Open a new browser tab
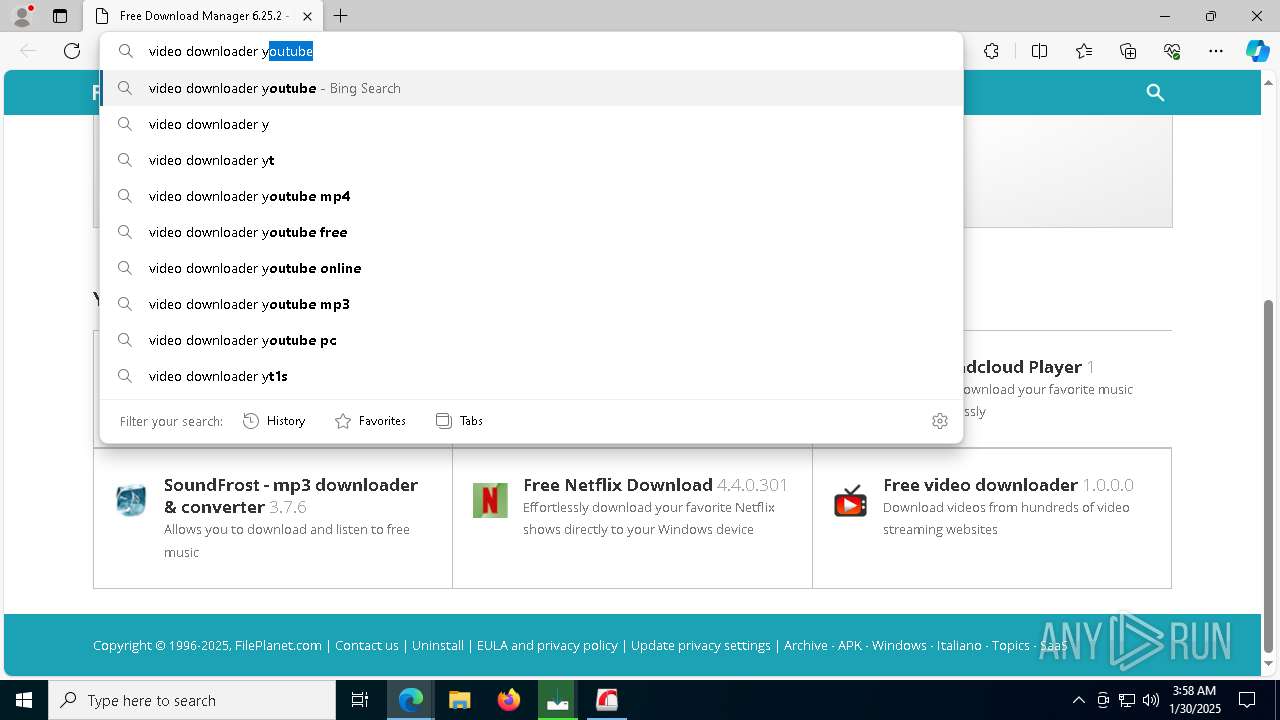This screenshot has height=720, width=1280. [341, 16]
